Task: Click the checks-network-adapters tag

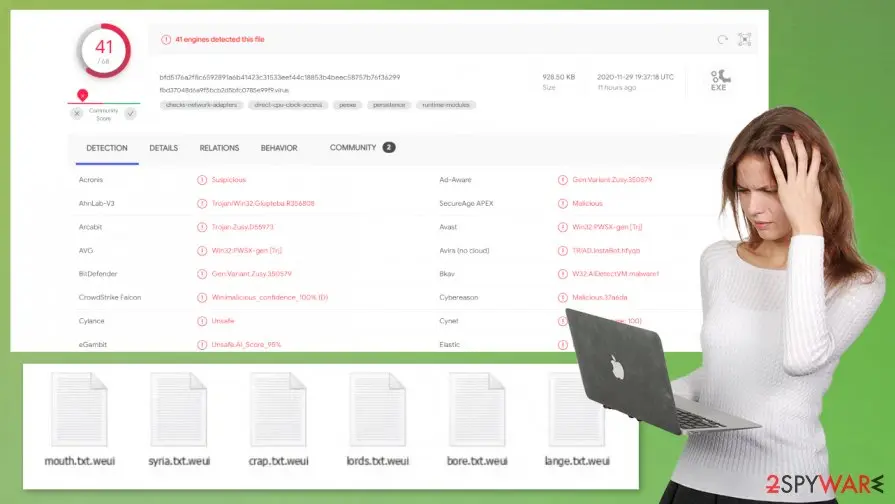Action: coord(201,105)
